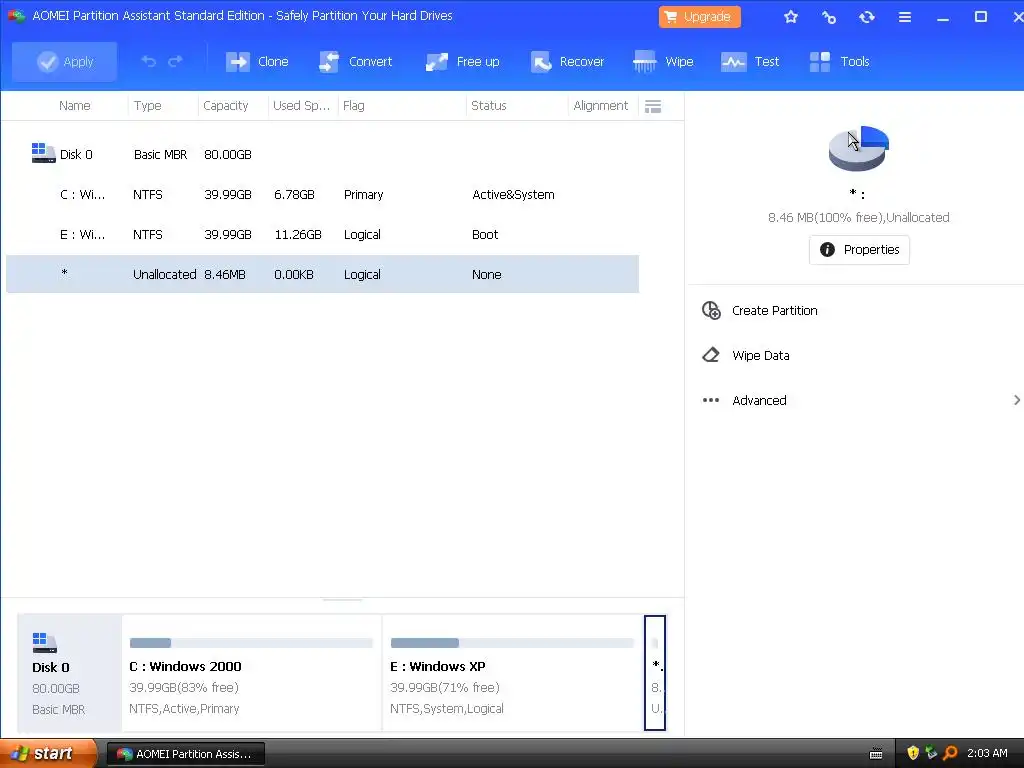Click the orange magnifier tray icon
Image resolution: width=1024 pixels, height=768 pixels.
pos(950,753)
